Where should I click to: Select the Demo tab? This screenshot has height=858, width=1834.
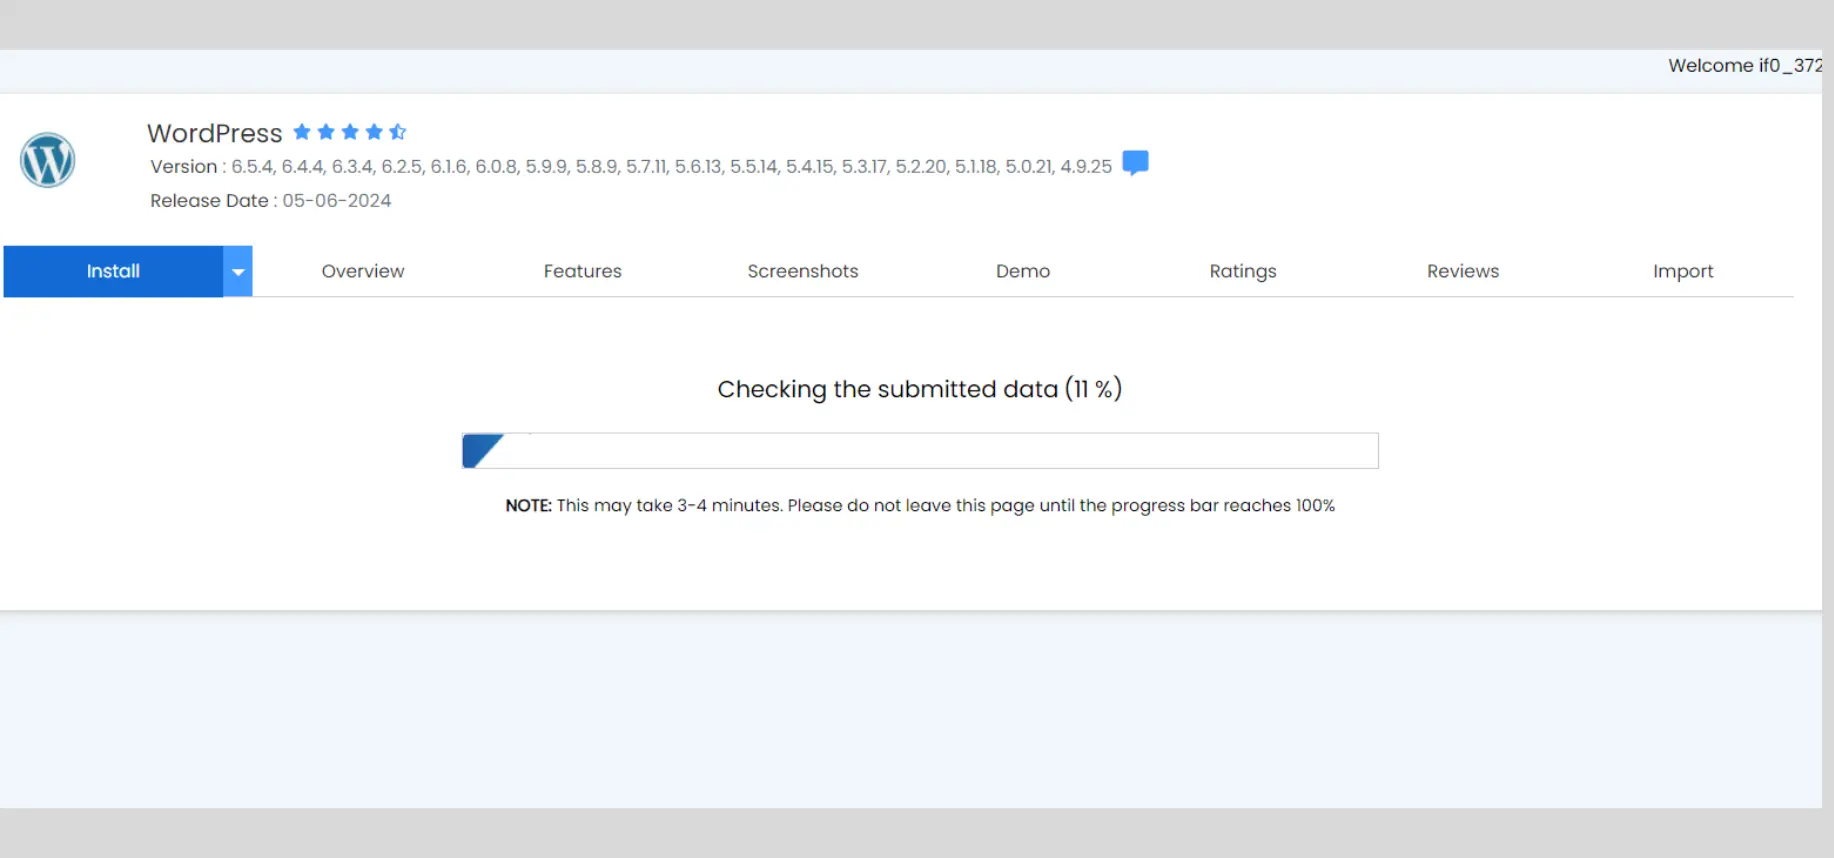[x=1023, y=271]
